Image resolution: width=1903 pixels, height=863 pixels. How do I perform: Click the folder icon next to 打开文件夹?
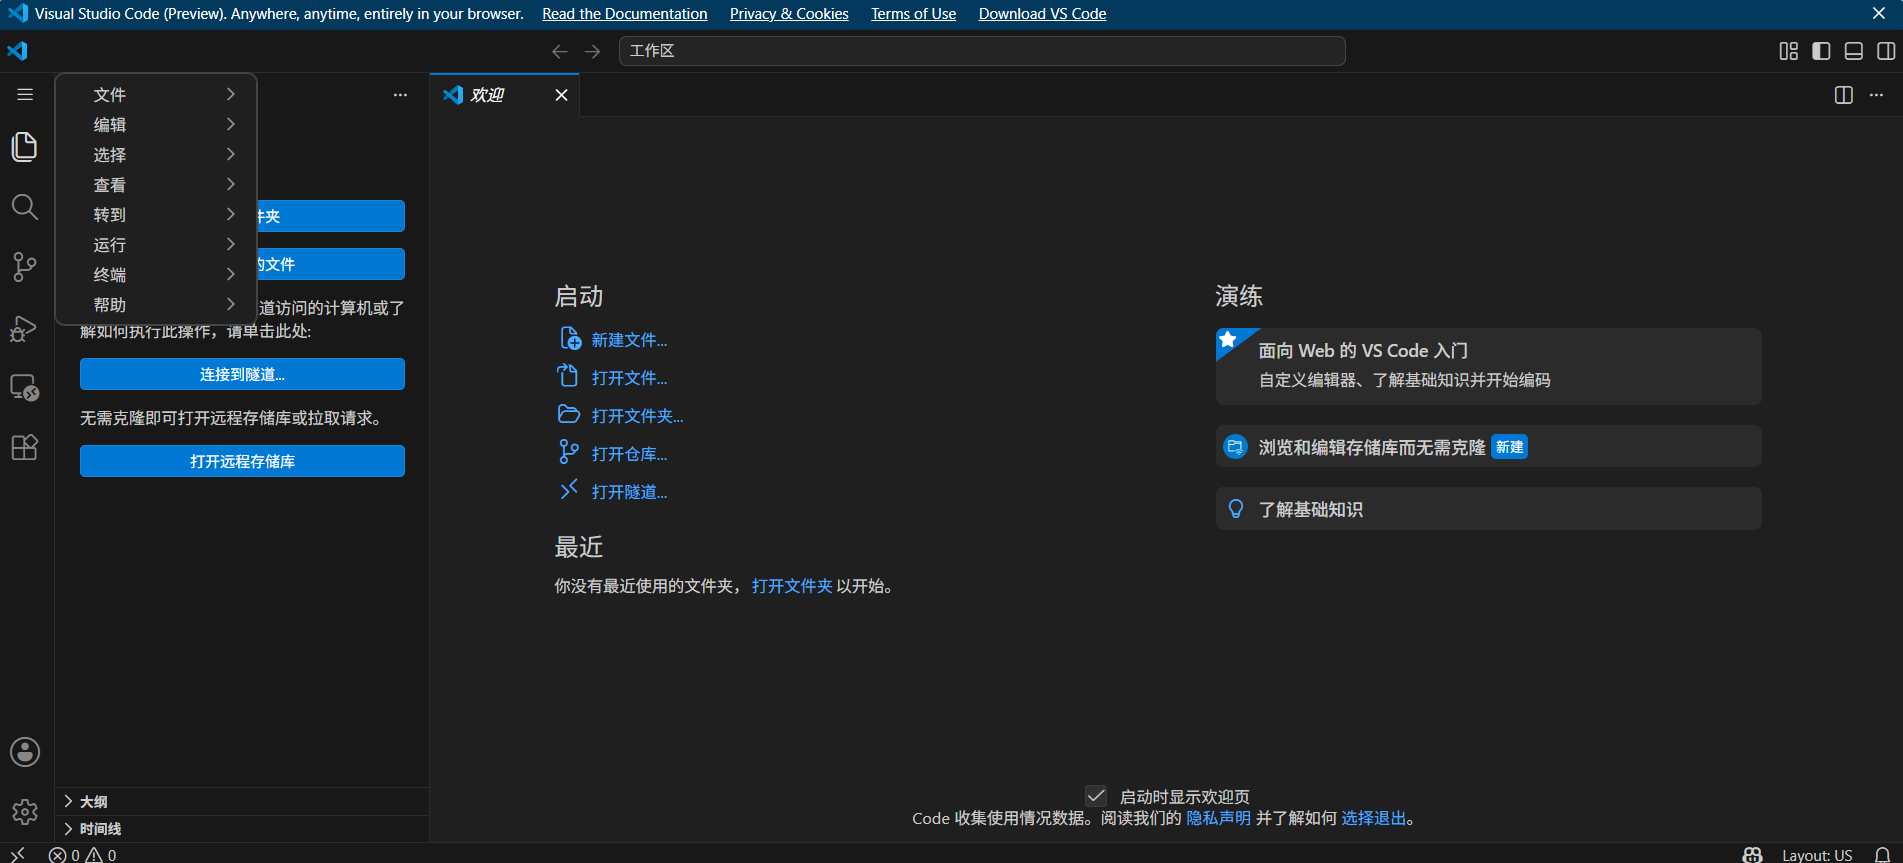click(x=569, y=414)
